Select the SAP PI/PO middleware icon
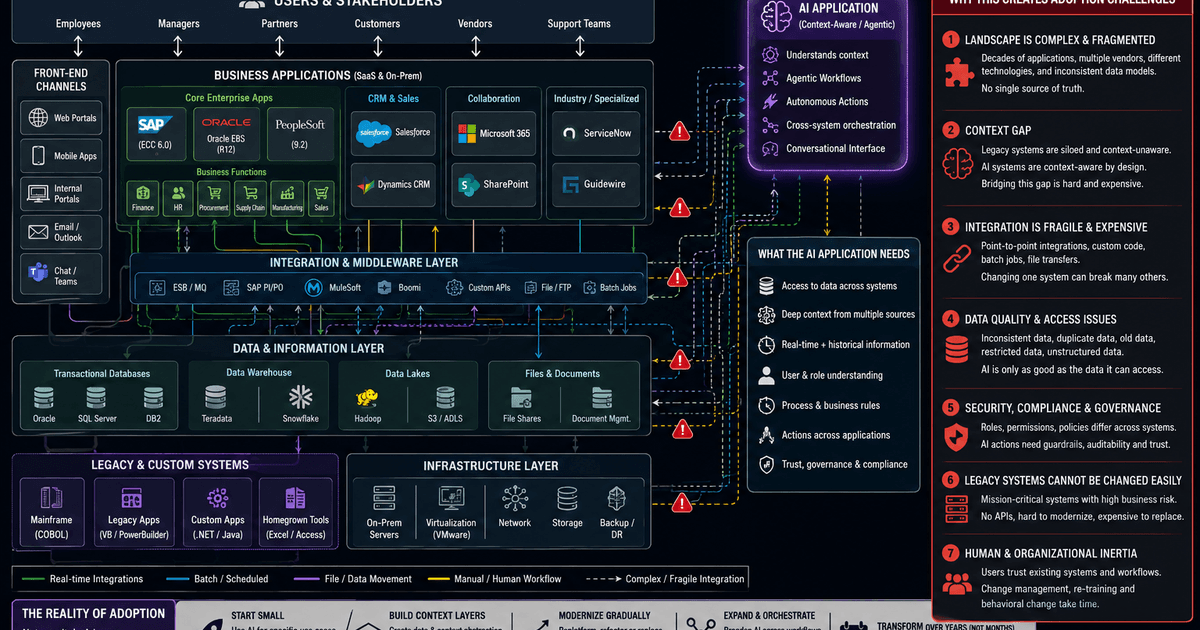Image resolution: width=1200 pixels, height=630 pixels. [231, 287]
